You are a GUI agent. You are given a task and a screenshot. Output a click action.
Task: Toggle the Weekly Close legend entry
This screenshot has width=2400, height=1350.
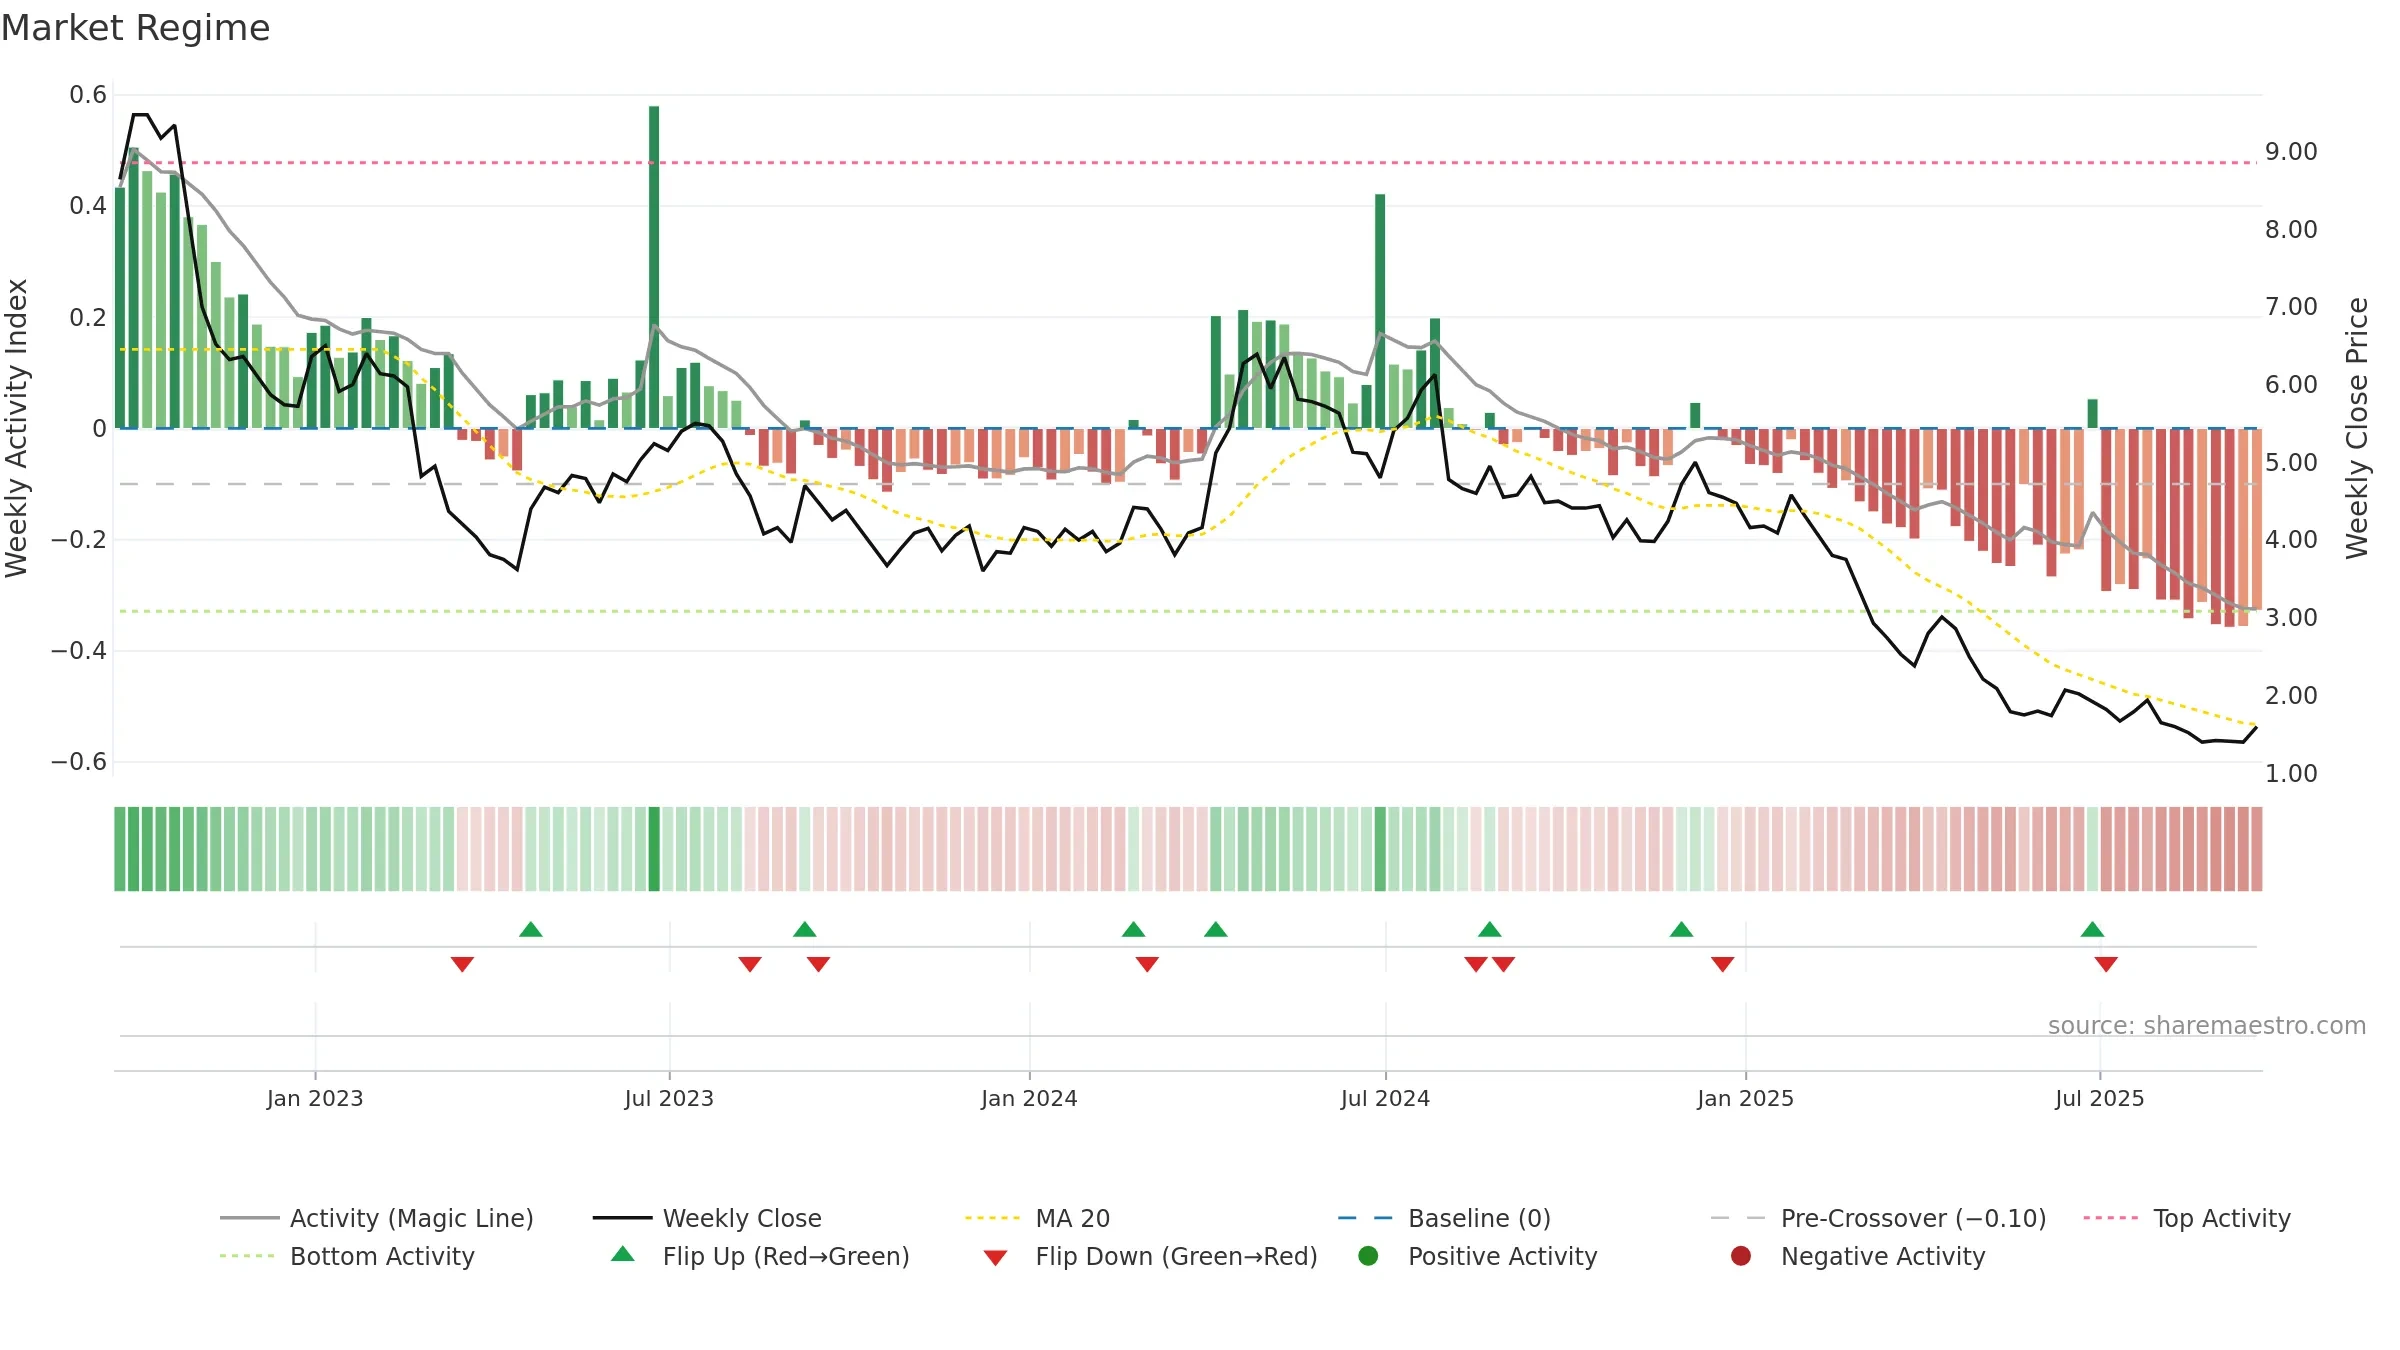707,1218
